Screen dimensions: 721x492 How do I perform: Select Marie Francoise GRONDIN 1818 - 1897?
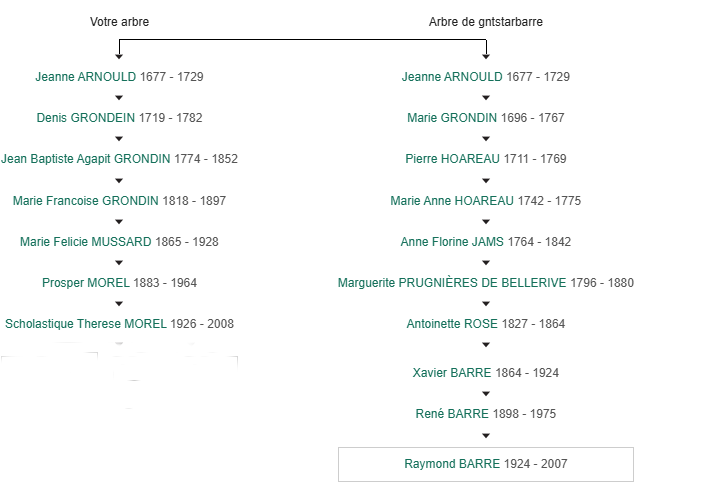(x=86, y=201)
